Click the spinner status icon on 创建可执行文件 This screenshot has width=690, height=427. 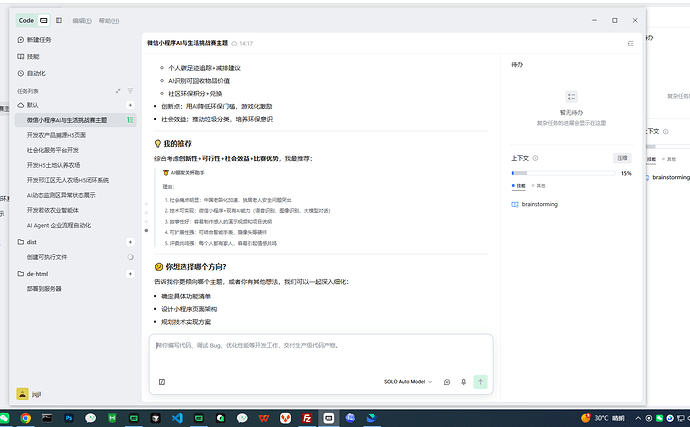click(130, 257)
